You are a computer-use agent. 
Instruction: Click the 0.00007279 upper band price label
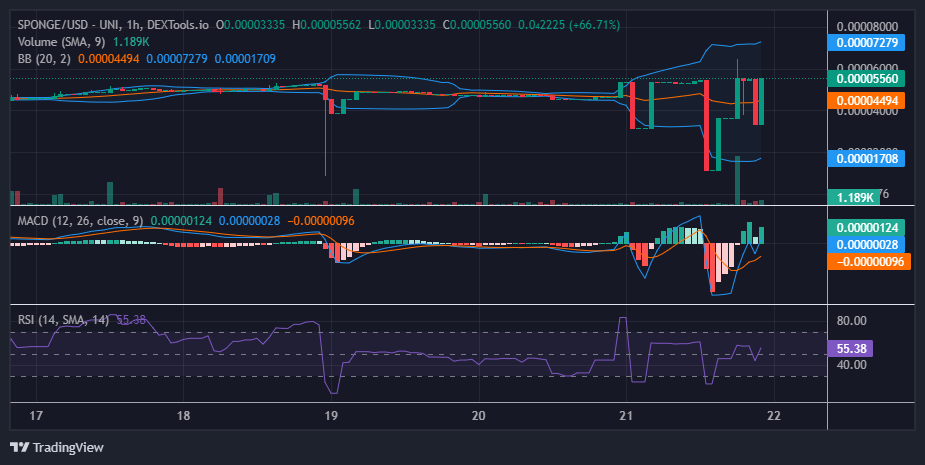coord(866,42)
